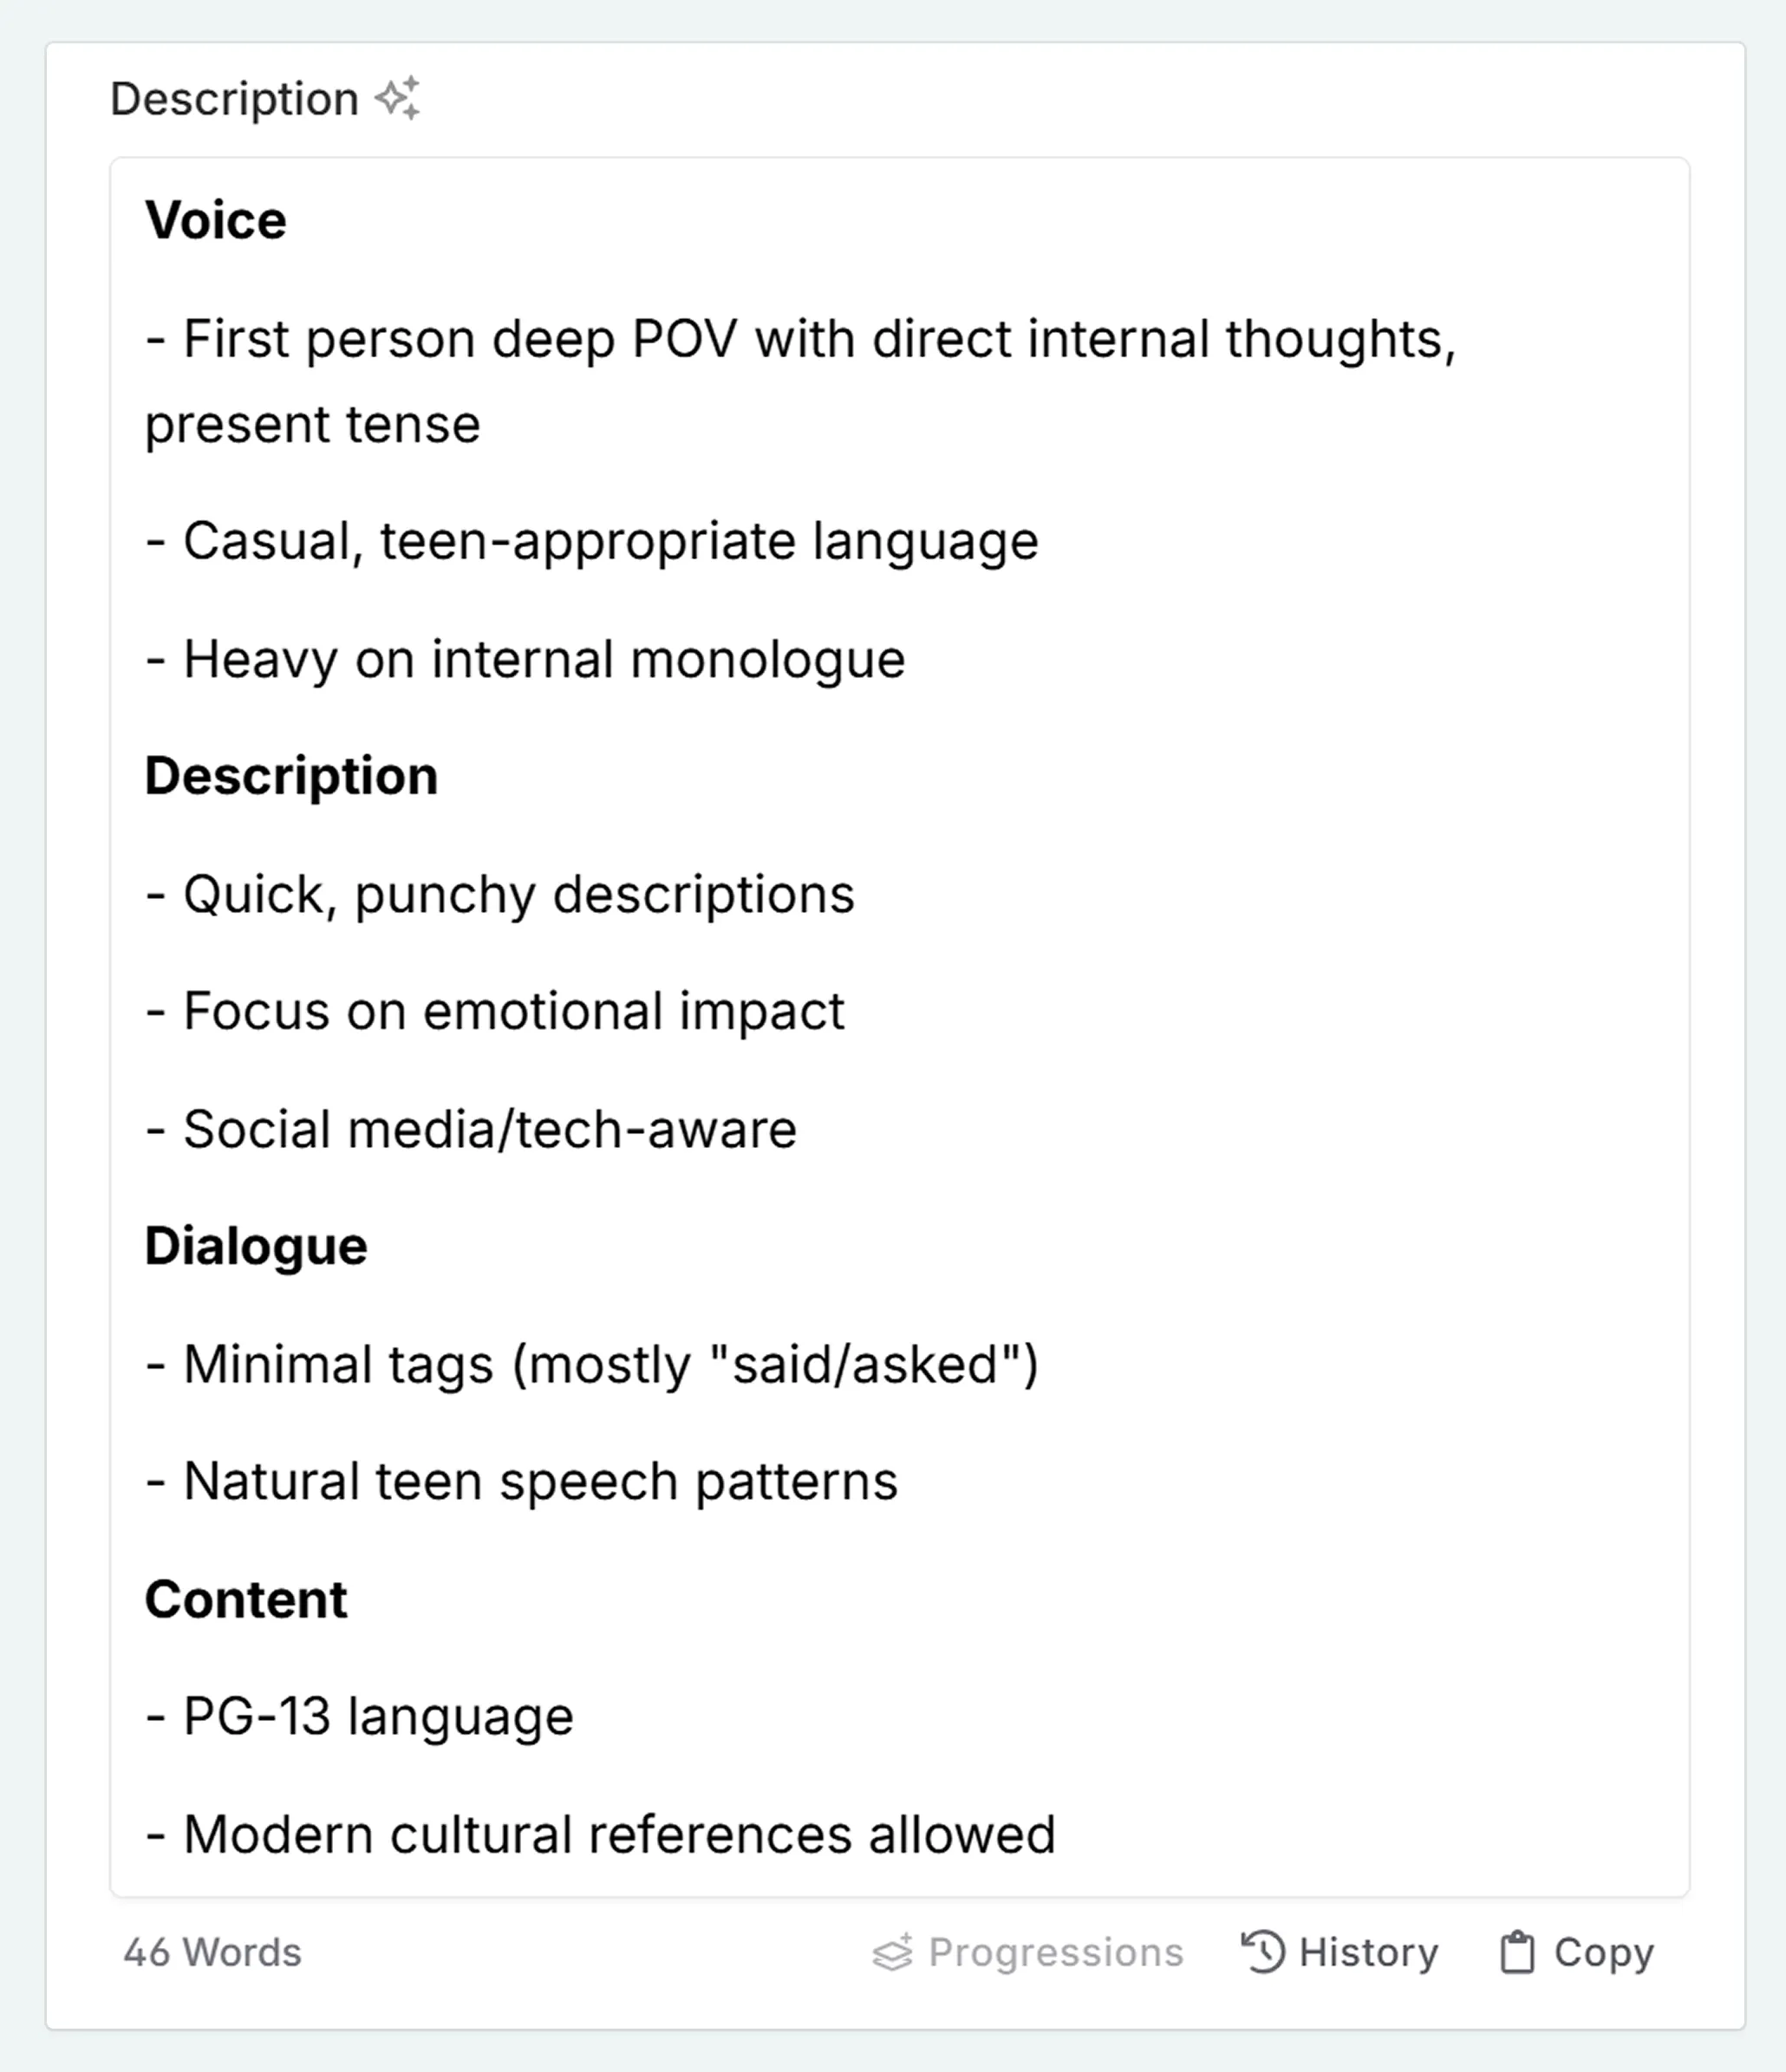
Task: Click the Progressions layers icon
Action: click(x=892, y=1951)
